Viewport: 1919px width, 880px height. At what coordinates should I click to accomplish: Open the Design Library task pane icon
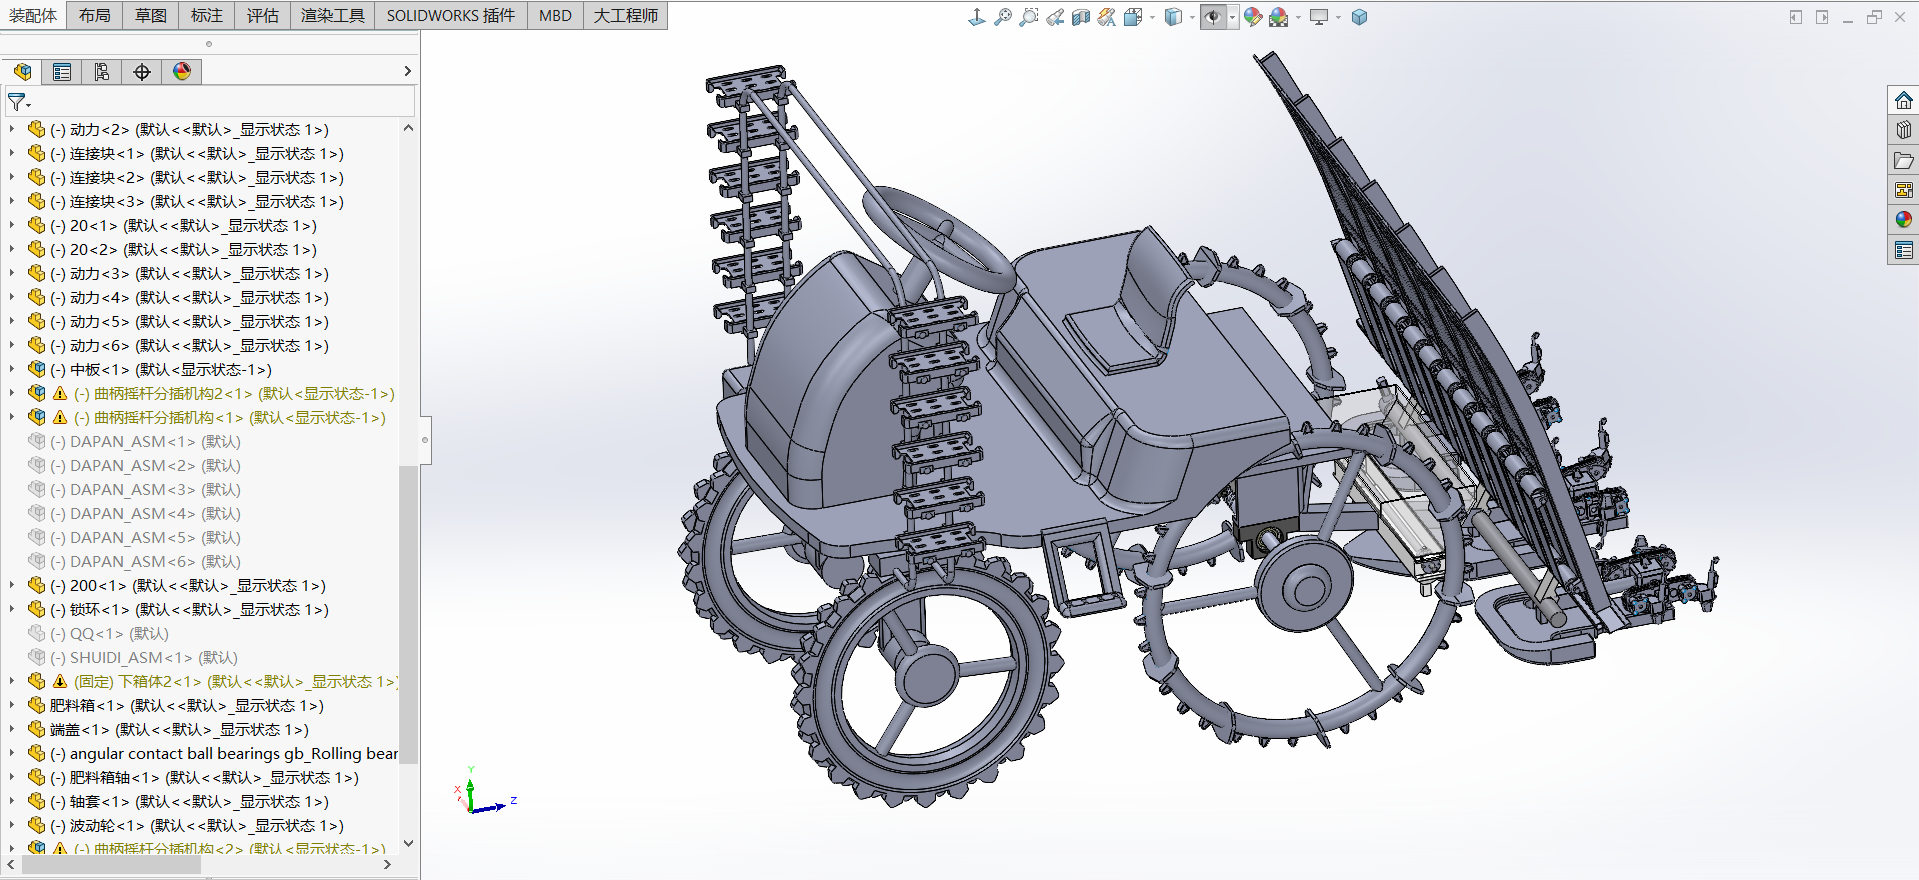pyautogui.click(x=1903, y=130)
